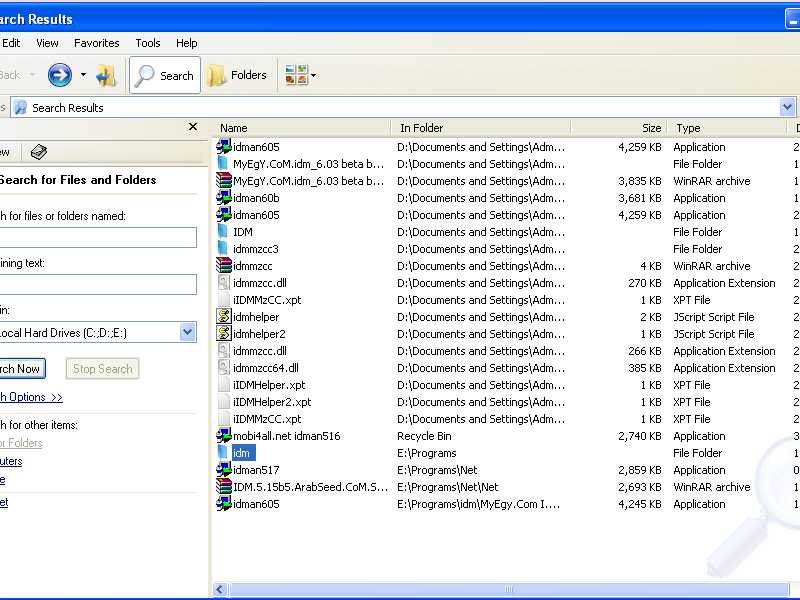Click the idmmzcc64.dll file icon
Screen dimensions: 800x600
pos(223,368)
